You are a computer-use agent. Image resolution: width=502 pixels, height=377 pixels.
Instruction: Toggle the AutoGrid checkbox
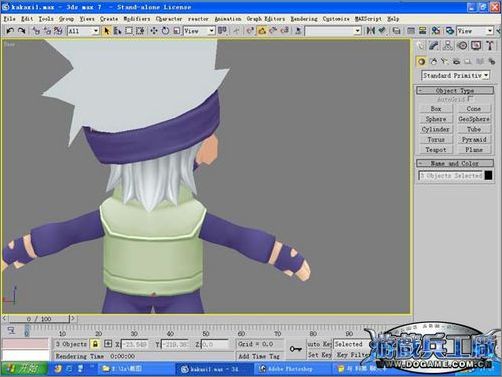[470, 99]
